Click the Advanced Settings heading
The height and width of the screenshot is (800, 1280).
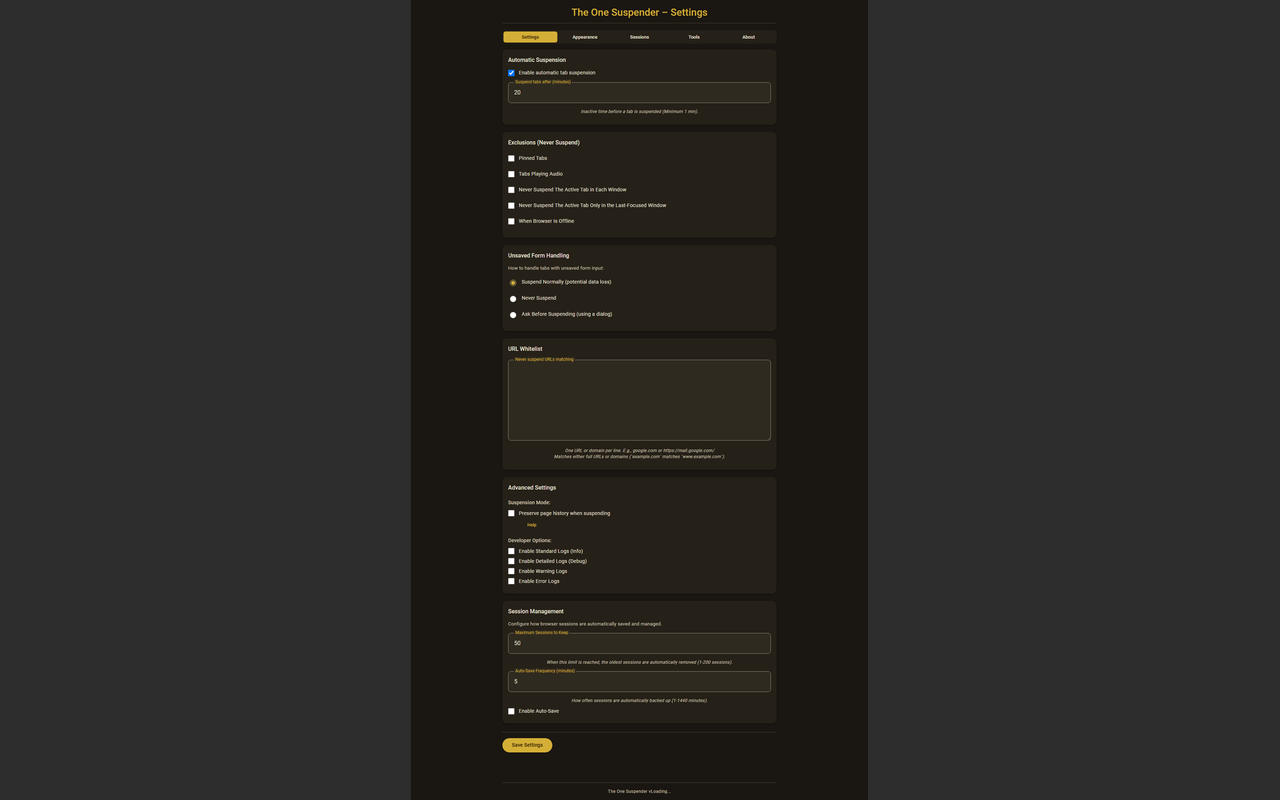coord(532,488)
